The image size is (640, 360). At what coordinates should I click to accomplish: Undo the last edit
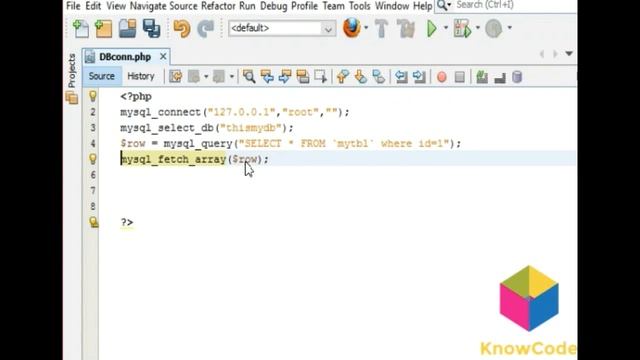pyautogui.click(x=182, y=29)
